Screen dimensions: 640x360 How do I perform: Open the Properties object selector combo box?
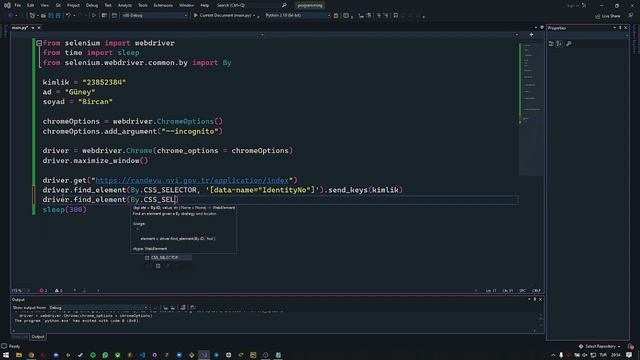point(588,36)
